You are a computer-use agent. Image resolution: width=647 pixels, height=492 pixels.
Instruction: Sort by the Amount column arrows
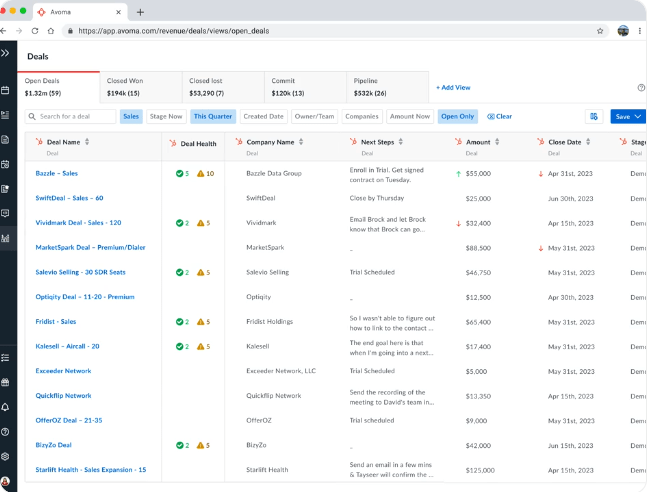coord(497,142)
